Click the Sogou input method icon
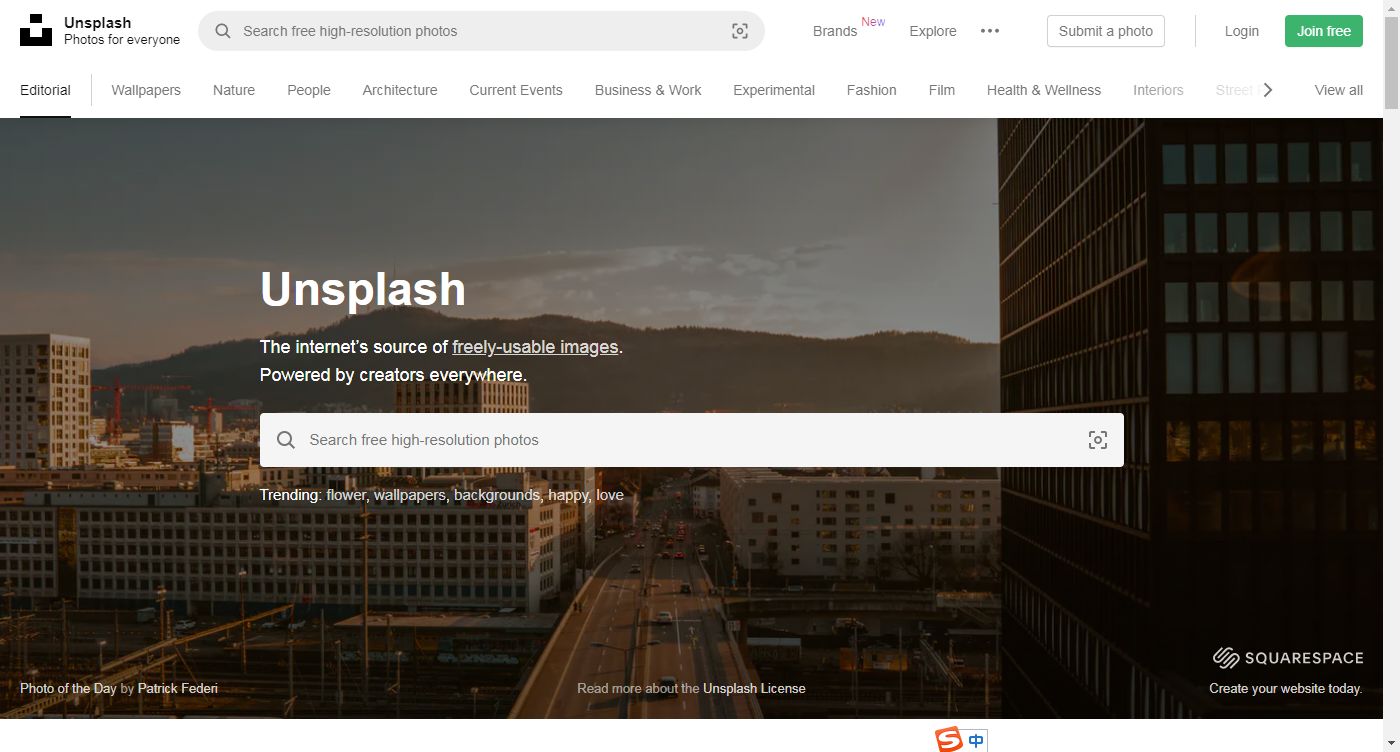Image resolution: width=1400 pixels, height=752 pixels. pos(948,740)
